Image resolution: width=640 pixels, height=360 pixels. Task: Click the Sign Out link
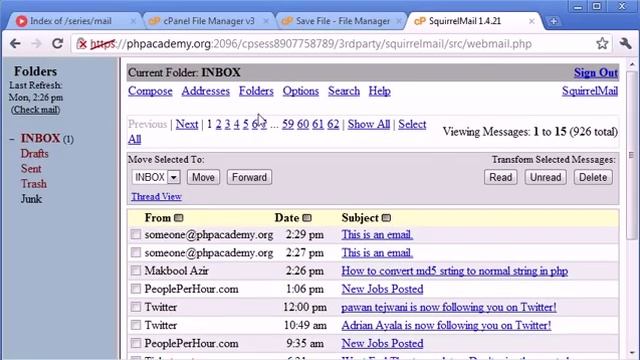(x=596, y=73)
